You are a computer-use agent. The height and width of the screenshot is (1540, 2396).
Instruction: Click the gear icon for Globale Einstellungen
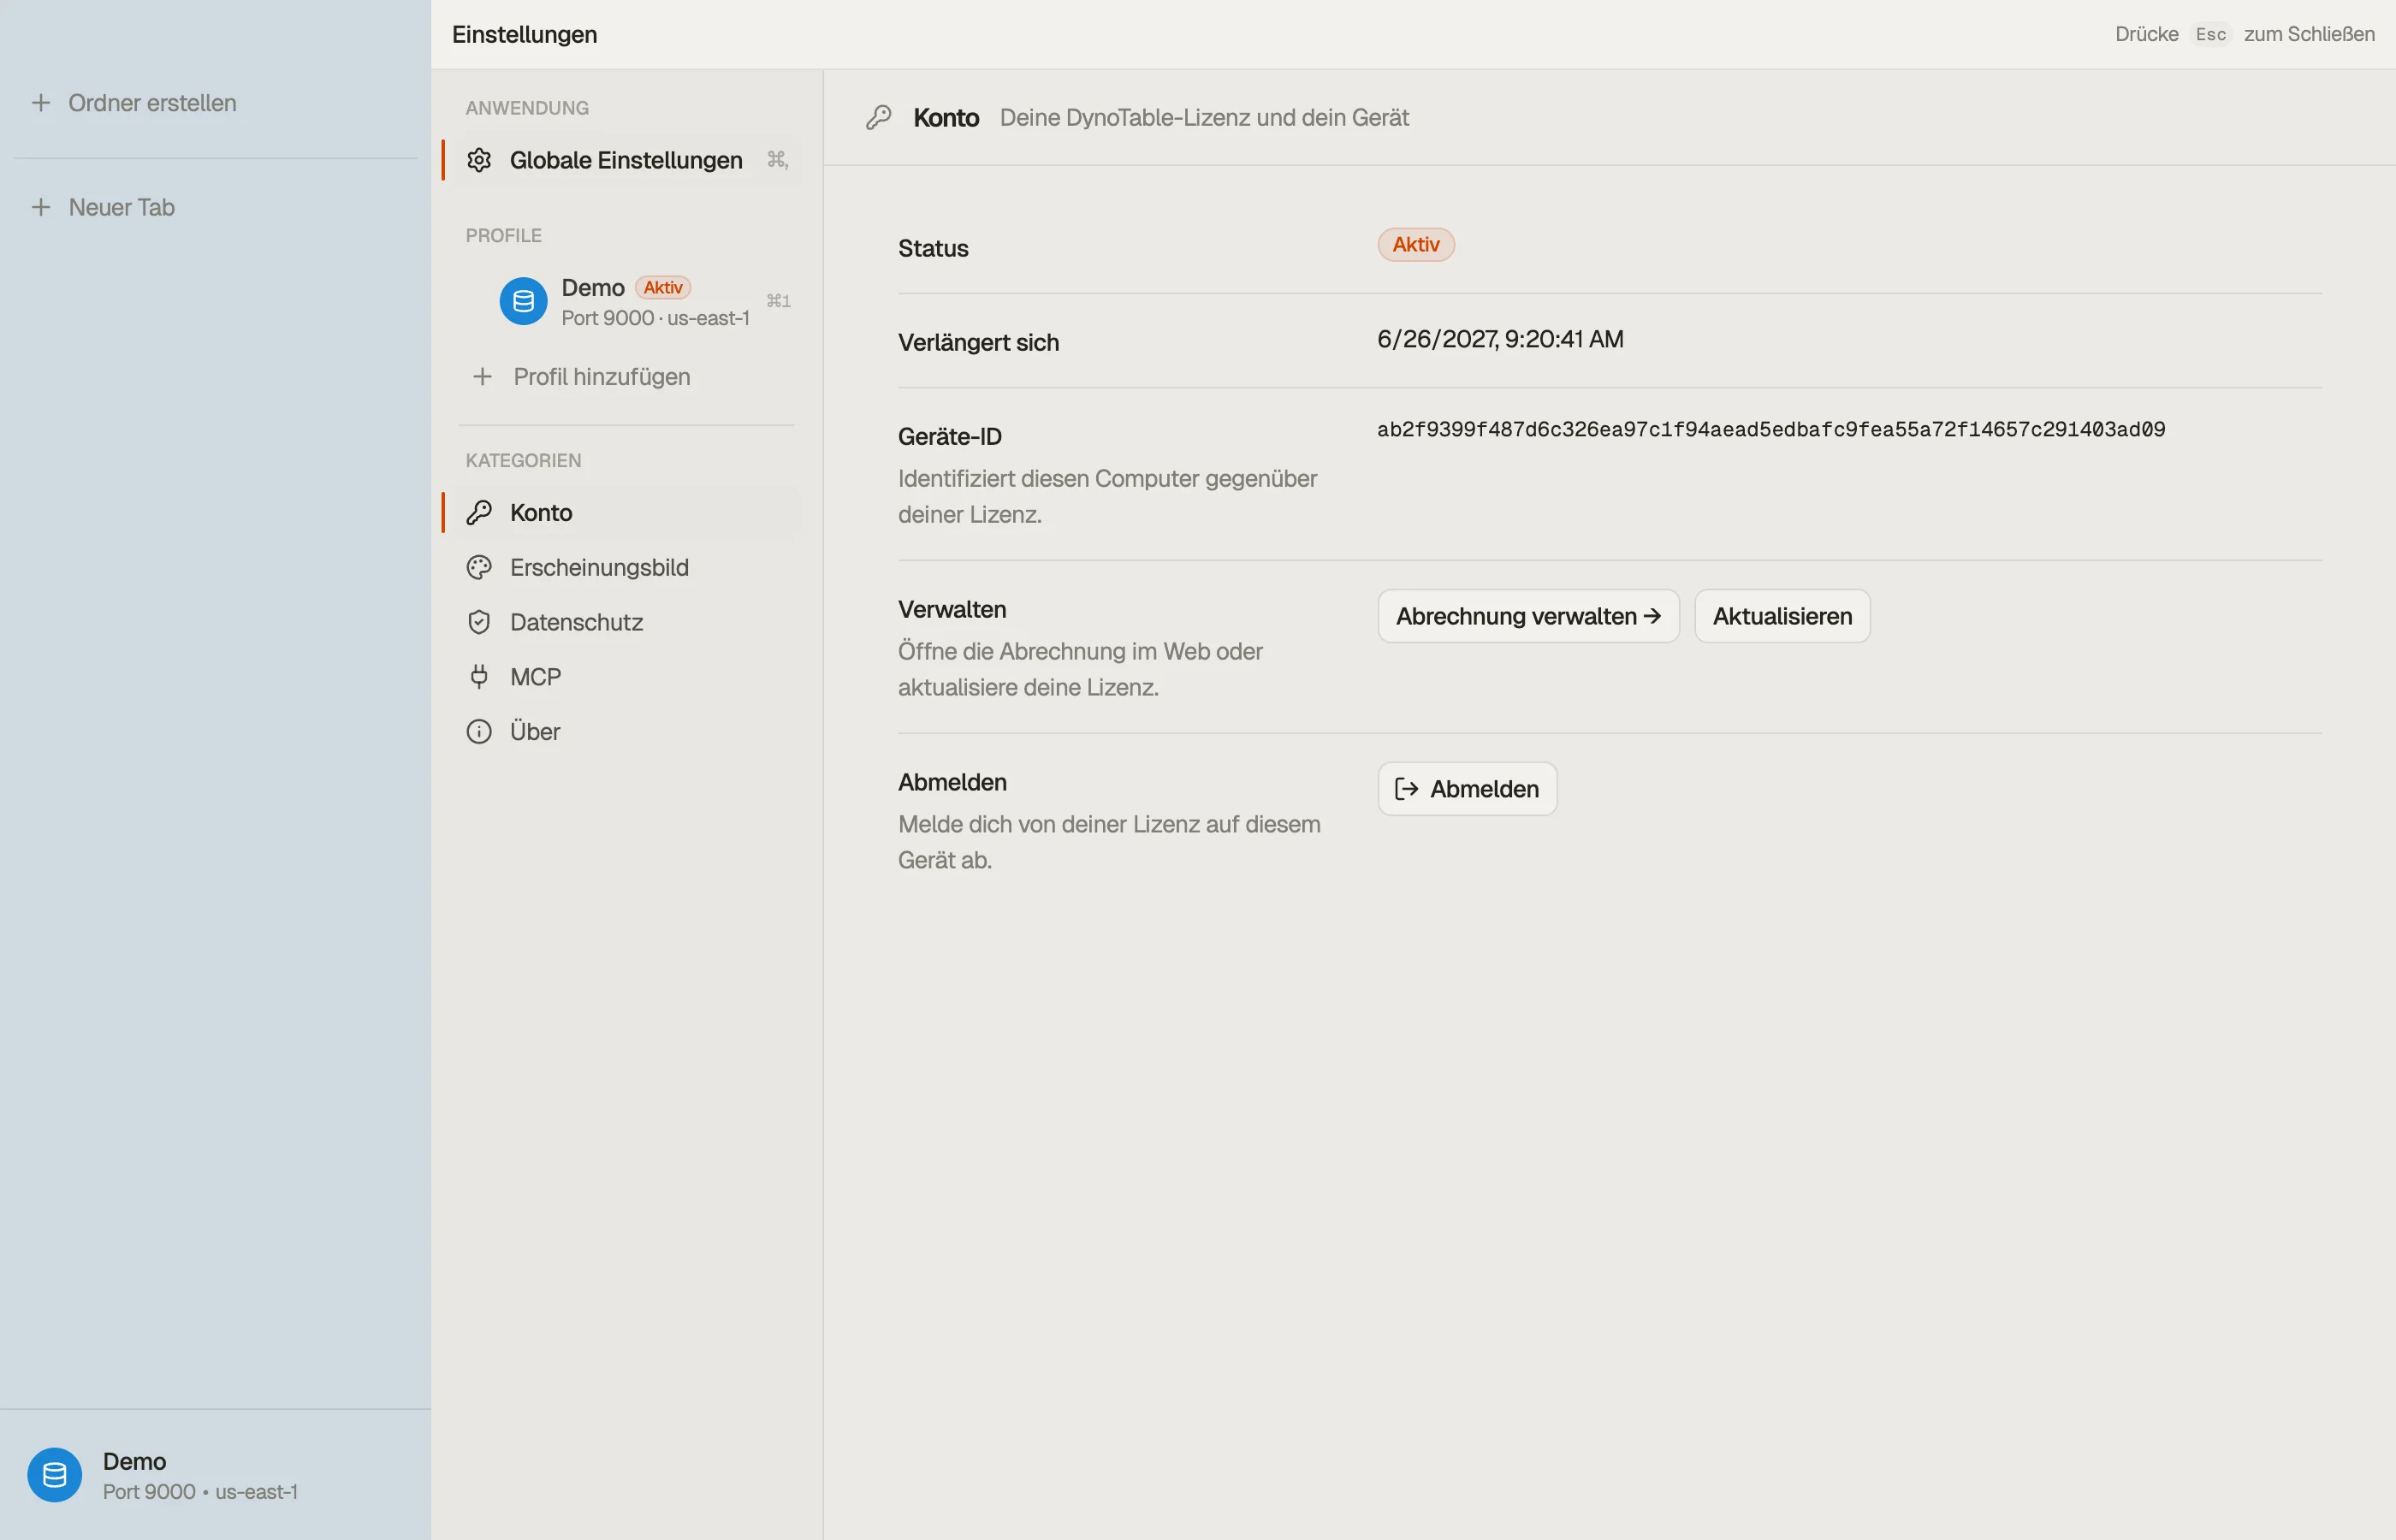[479, 160]
